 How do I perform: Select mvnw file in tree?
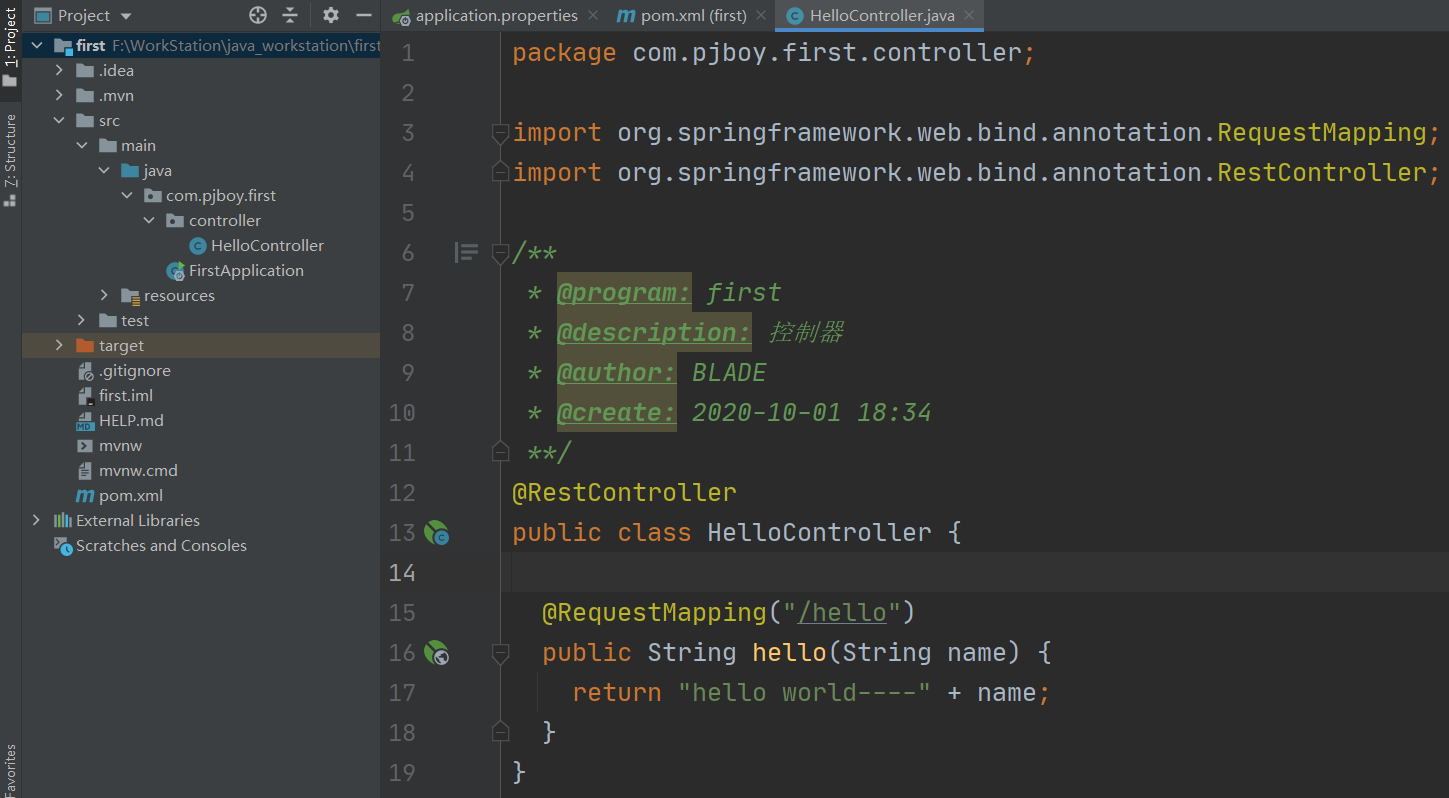point(120,445)
